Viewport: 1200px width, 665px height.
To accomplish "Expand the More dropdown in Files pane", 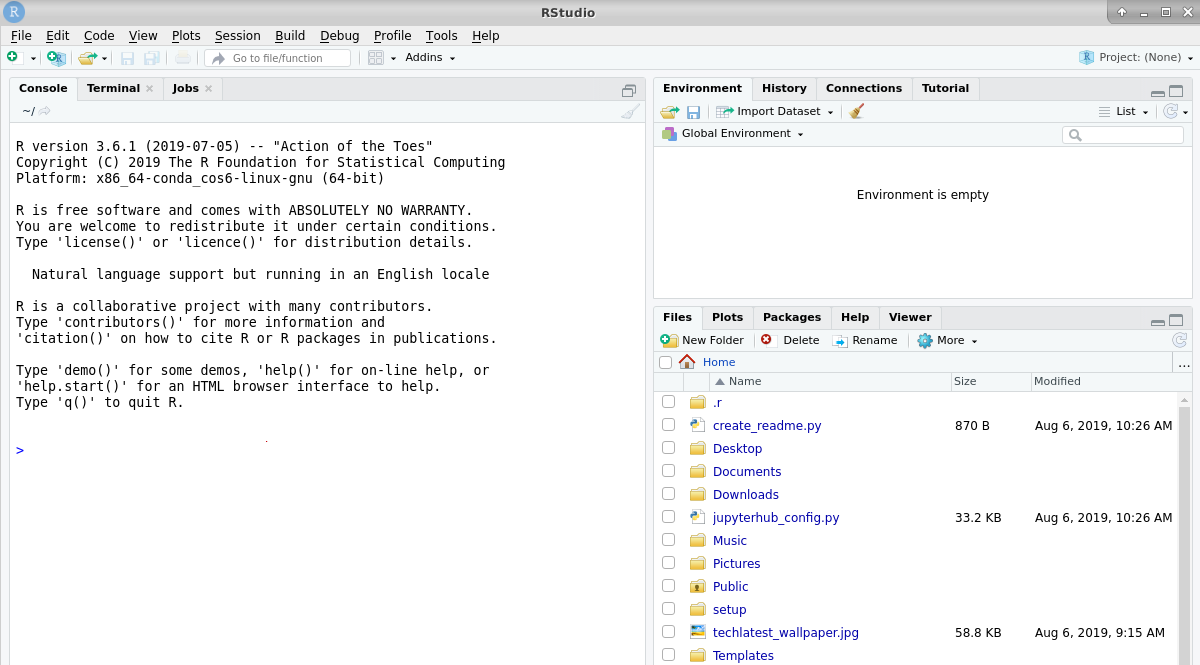I will tap(947, 340).
